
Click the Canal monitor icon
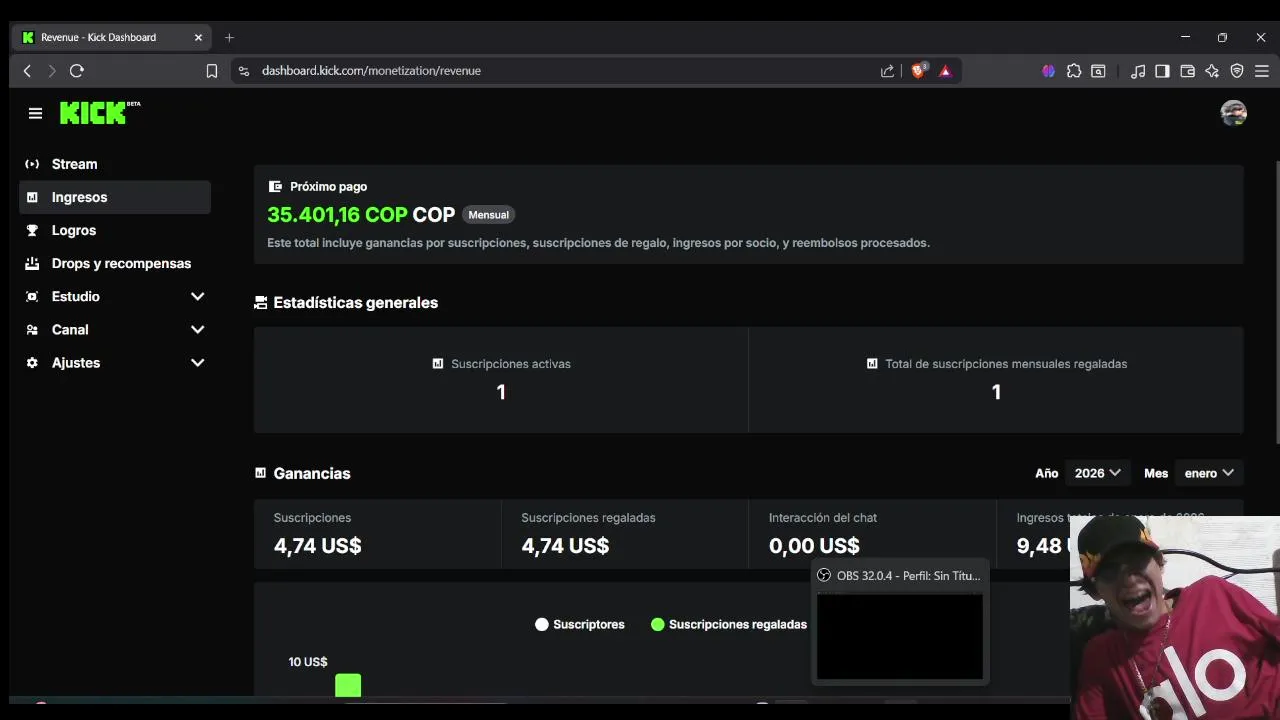(x=32, y=329)
